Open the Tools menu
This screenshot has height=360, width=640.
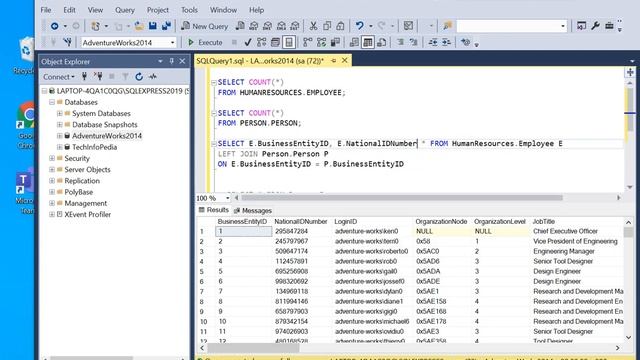(189, 10)
